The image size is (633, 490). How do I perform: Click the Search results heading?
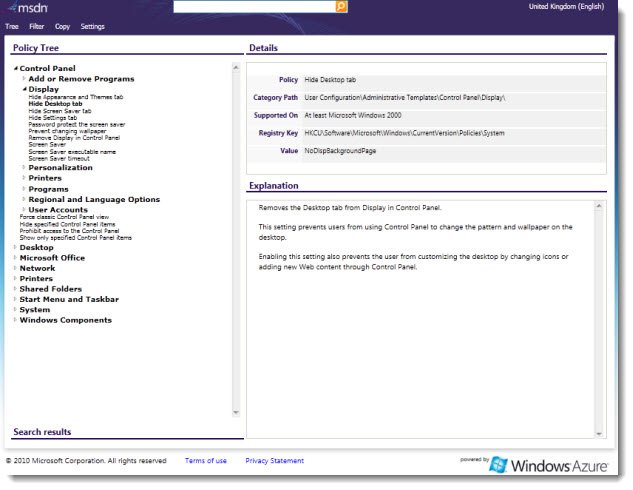(42, 431)
